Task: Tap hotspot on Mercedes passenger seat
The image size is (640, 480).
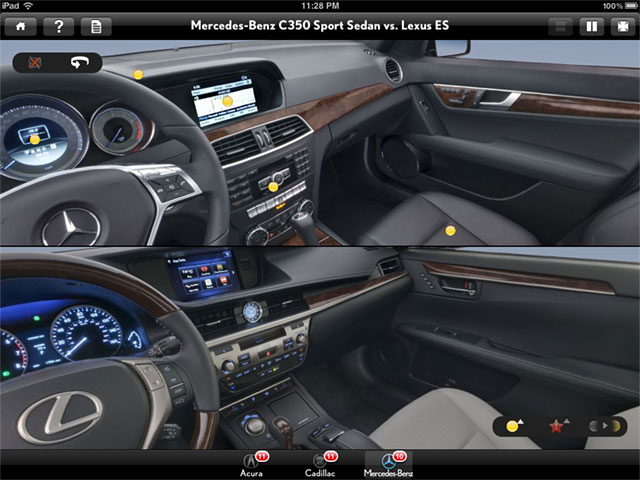Action: [450, 230]
